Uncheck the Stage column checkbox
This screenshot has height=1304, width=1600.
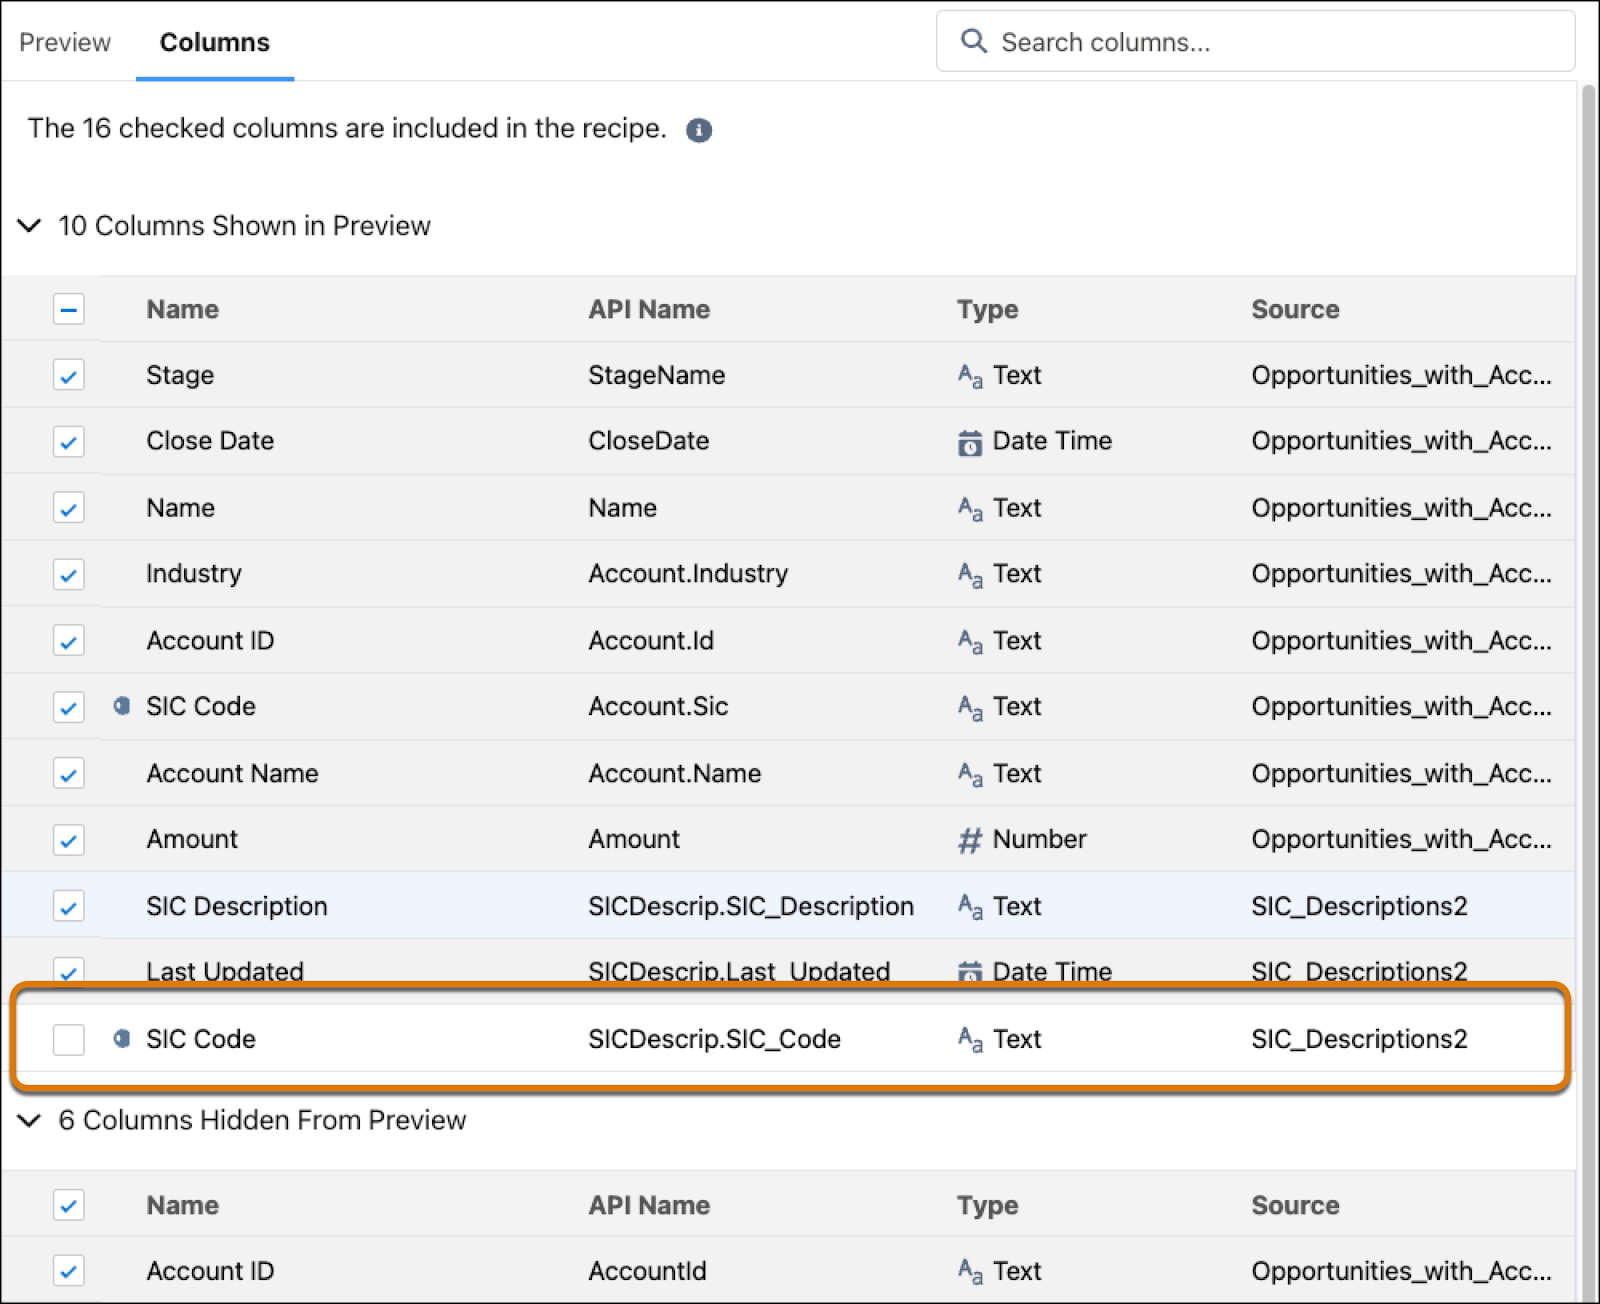(68, 375)
